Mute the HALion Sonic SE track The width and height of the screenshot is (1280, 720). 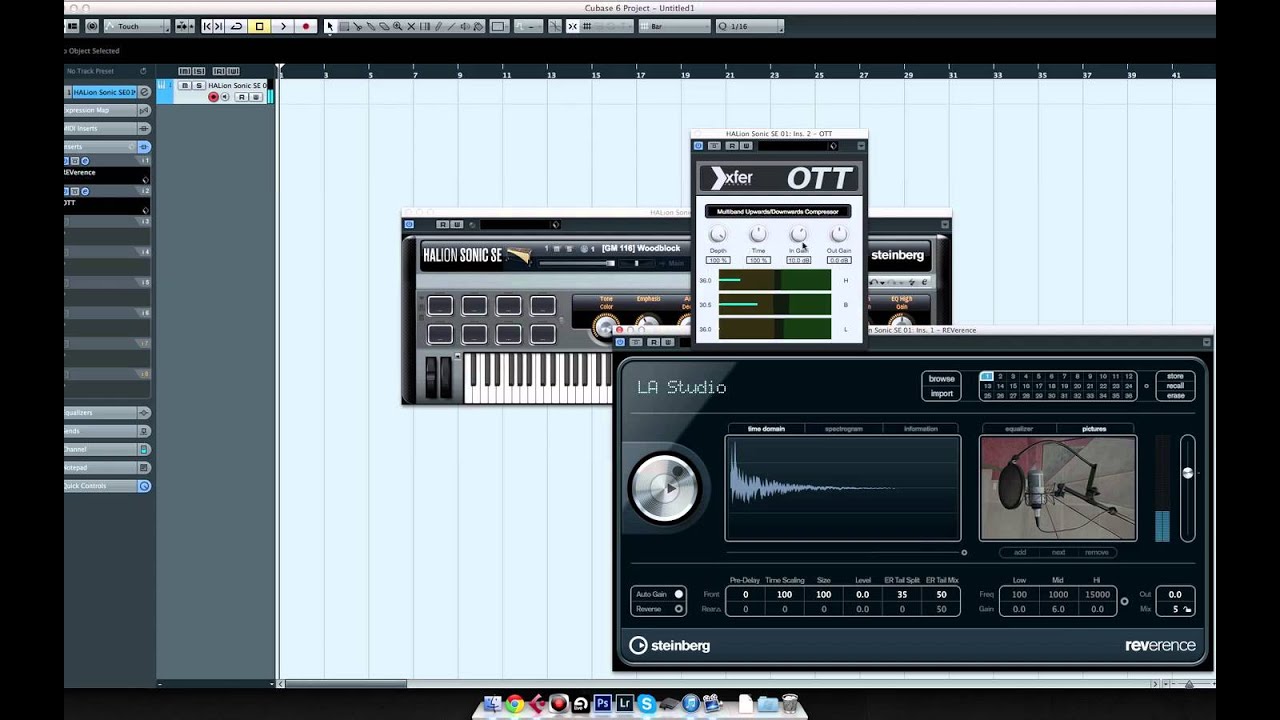coord(185,86)
